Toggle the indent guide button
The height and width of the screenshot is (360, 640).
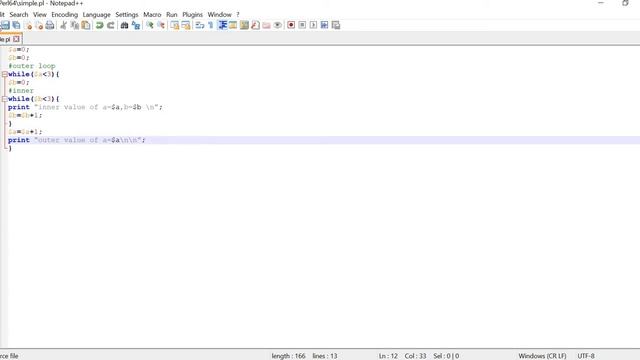pos(222,25)
